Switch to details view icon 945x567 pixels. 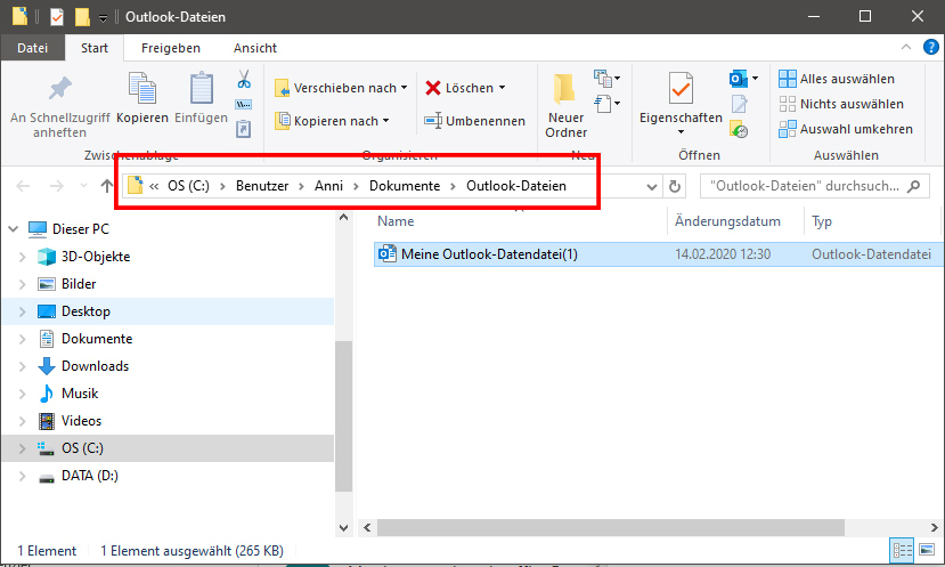click(x=902, y=550)
